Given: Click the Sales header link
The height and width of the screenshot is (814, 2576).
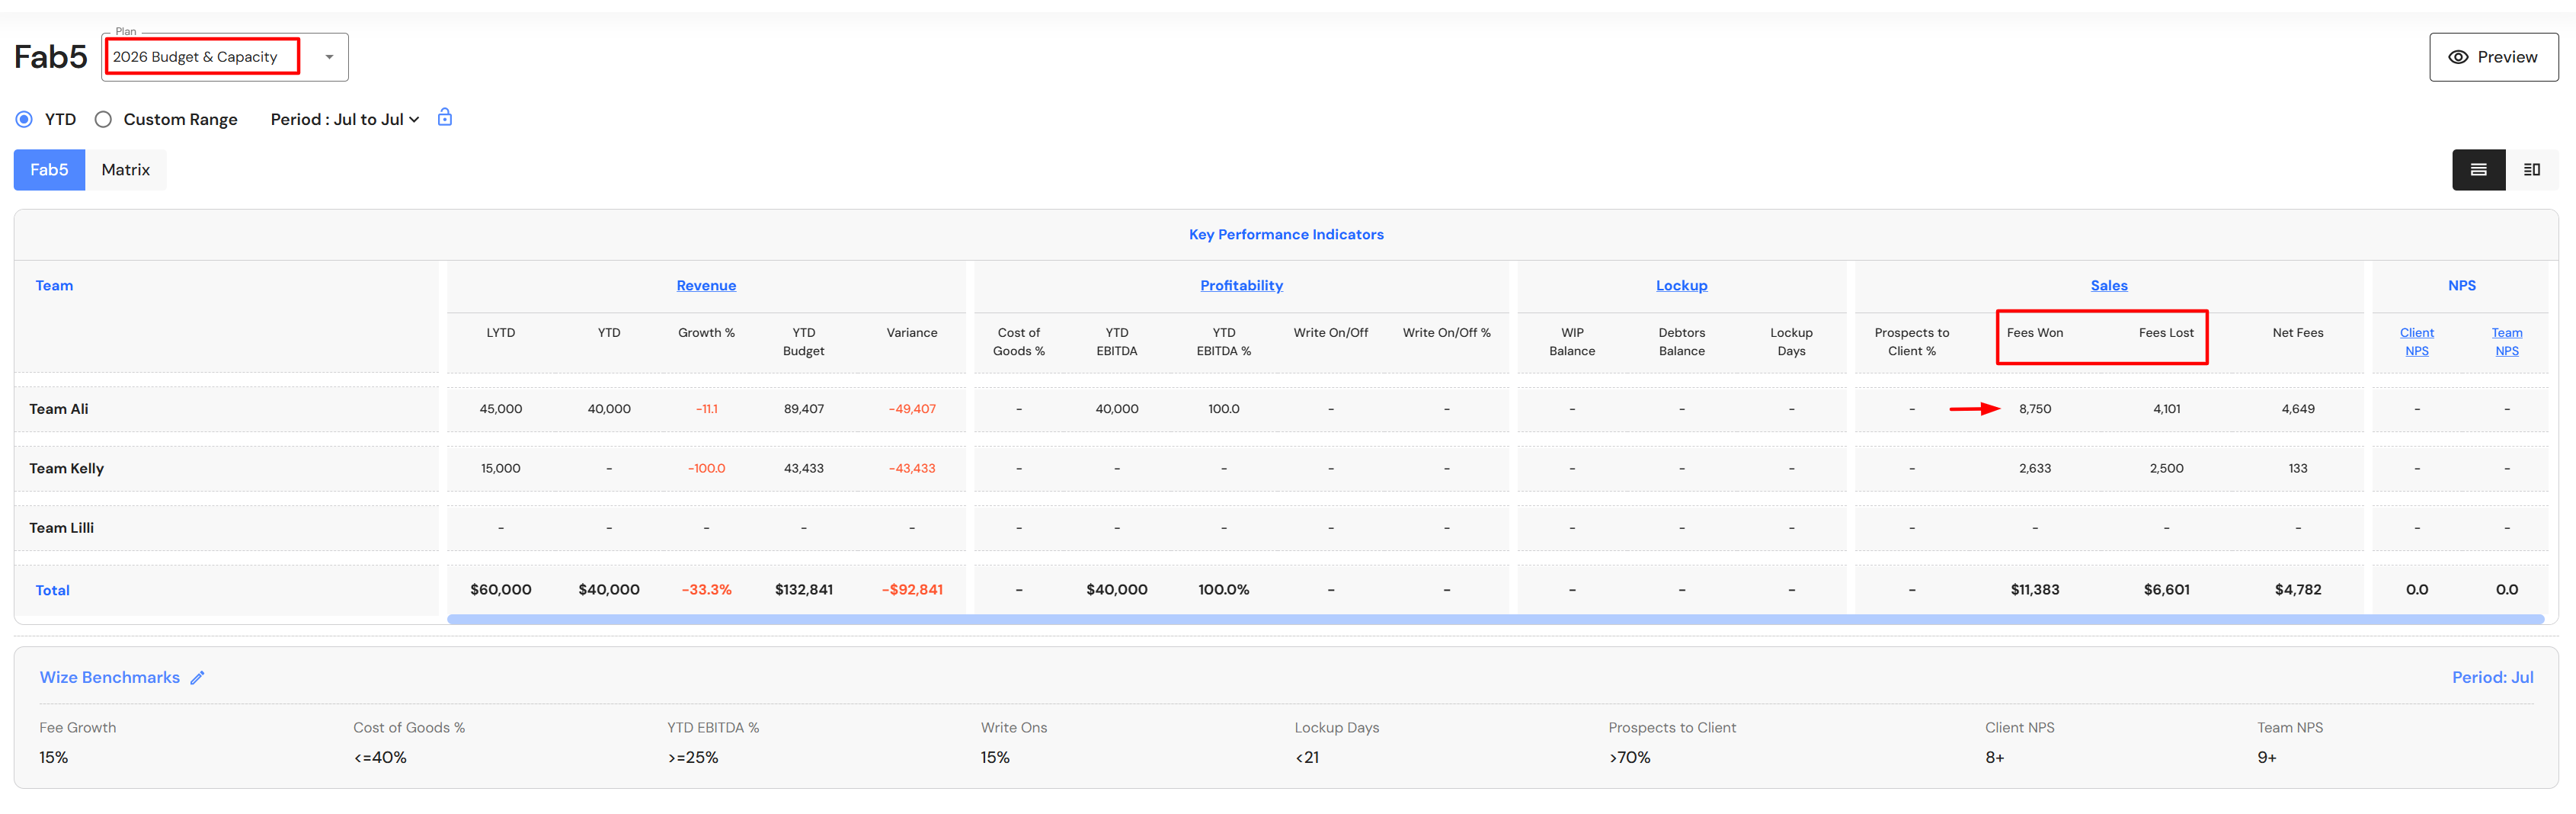Looking at the screenshot, I should click(x=2108, y=286).
